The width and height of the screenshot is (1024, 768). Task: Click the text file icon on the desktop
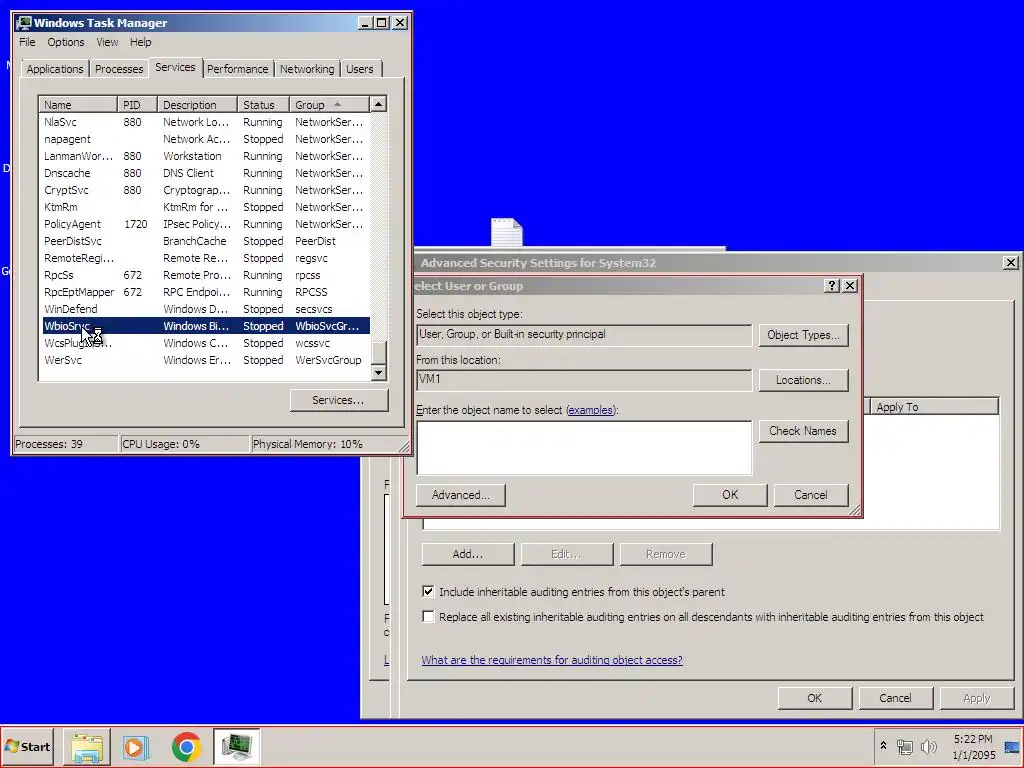pos(507,232)
